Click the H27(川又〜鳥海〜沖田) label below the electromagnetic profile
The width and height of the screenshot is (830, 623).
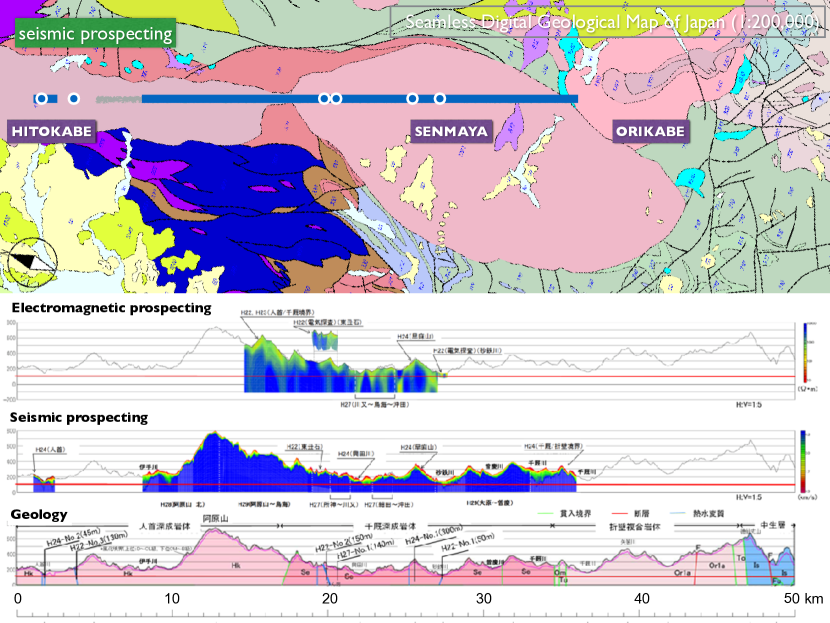tap(375, 404)
